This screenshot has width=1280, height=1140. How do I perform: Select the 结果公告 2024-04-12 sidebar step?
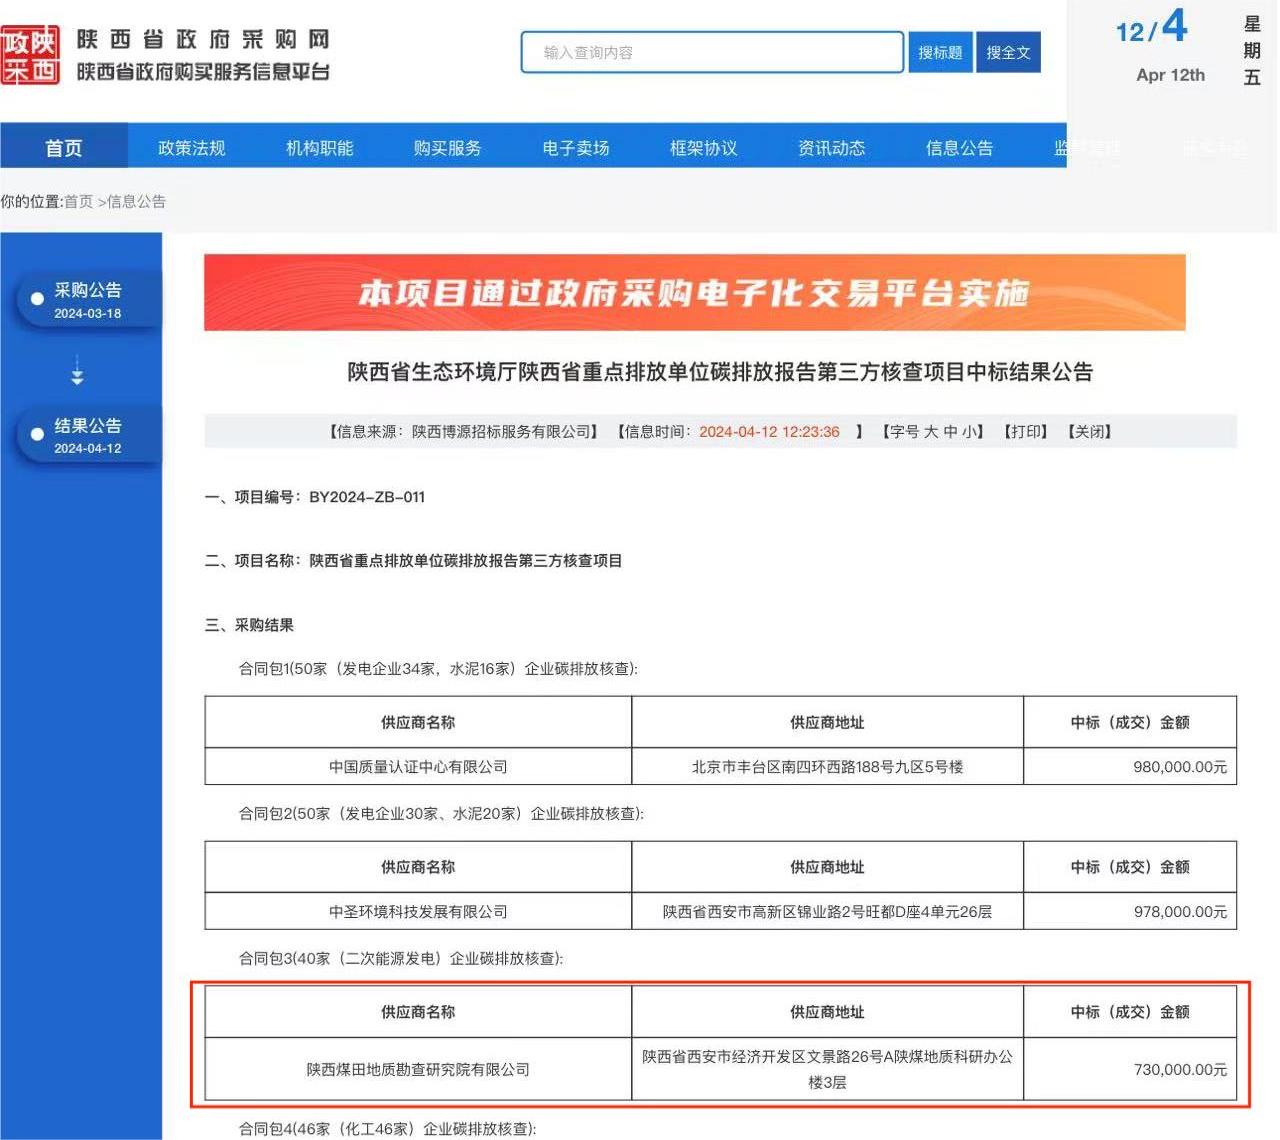tap(88, 435)
